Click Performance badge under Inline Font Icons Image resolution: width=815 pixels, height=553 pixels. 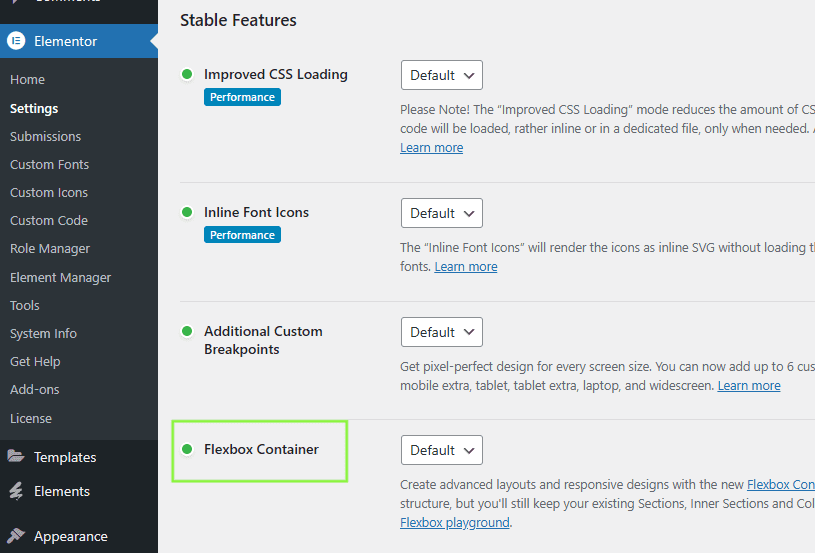[242, 235]
